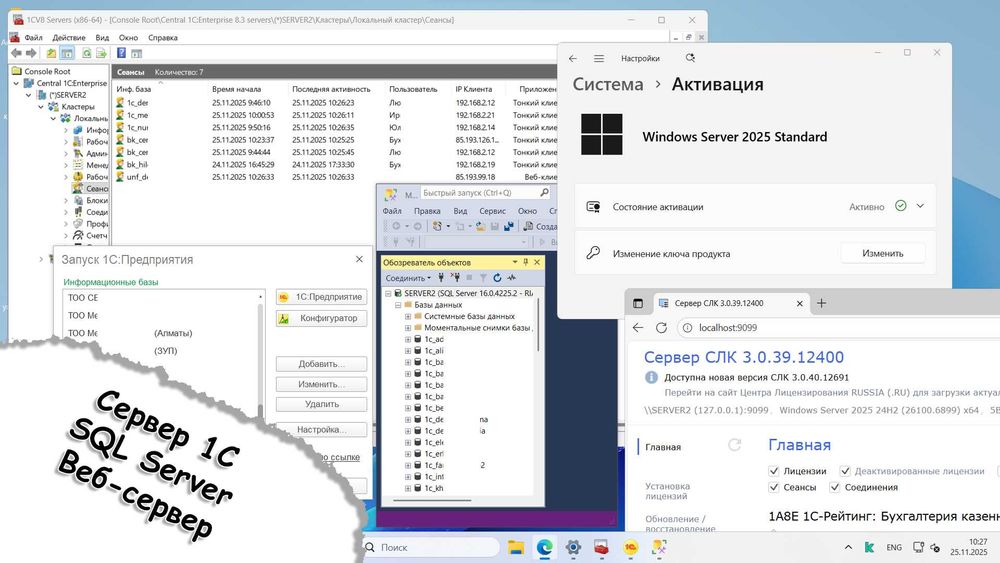Export list icon in console toolbar
The width and height of the screenshot is (1000, 563).
(x=101, y=54)
